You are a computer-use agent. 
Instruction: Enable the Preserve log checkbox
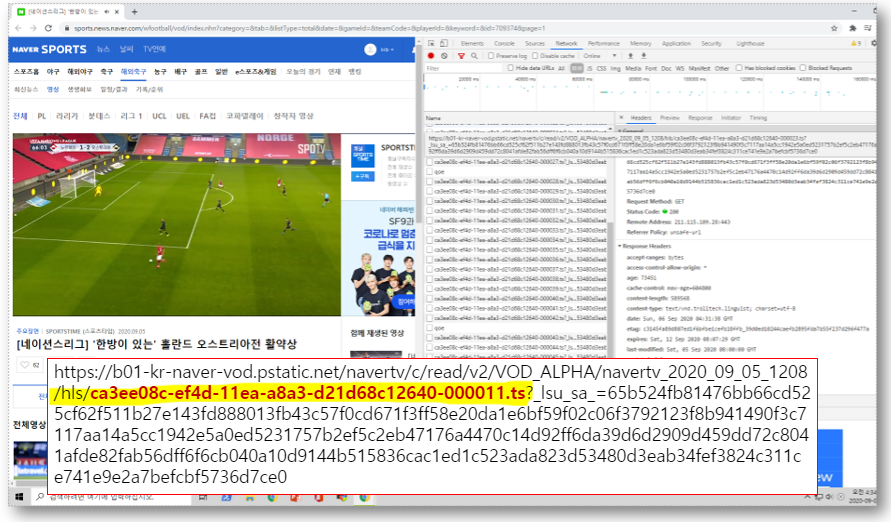tap(491, 56)
